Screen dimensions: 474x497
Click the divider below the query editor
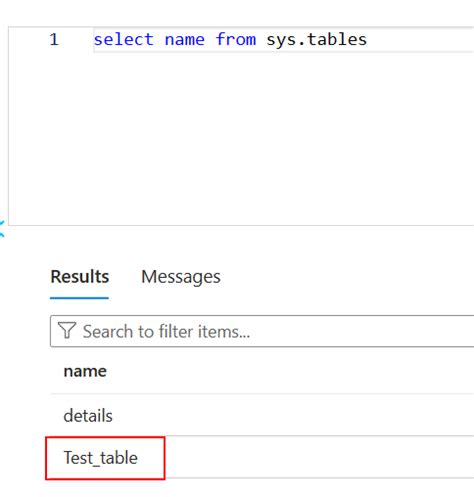241,225
